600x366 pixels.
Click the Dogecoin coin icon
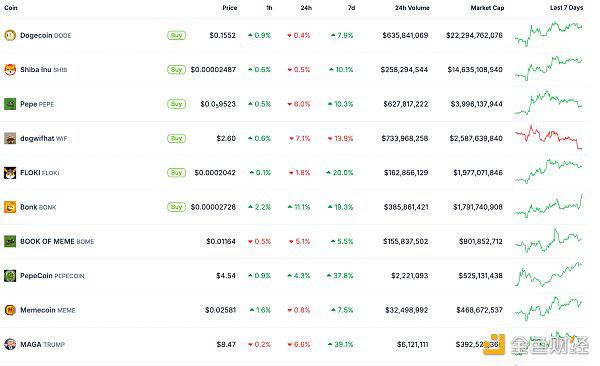tap(10, 35)
